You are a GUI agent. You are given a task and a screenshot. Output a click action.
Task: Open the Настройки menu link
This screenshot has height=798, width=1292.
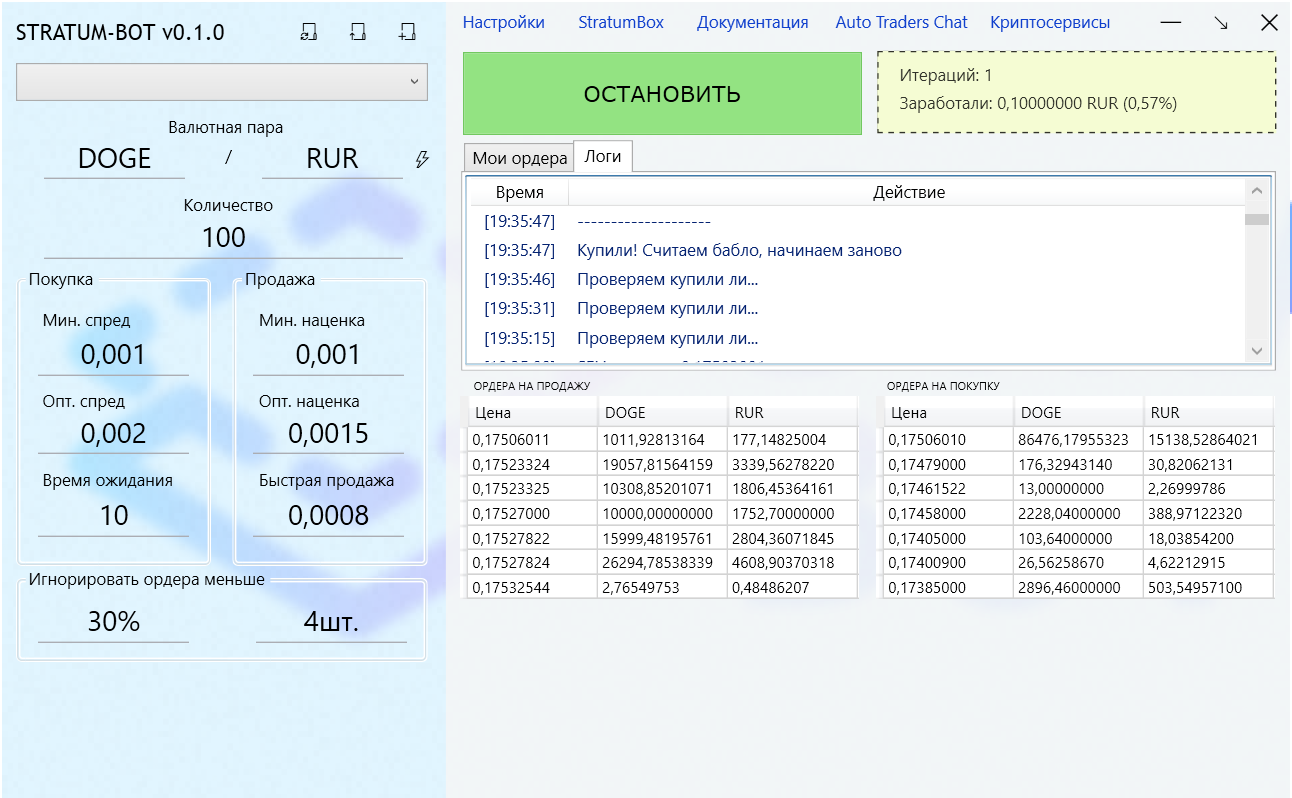click(x=503, y=22)
